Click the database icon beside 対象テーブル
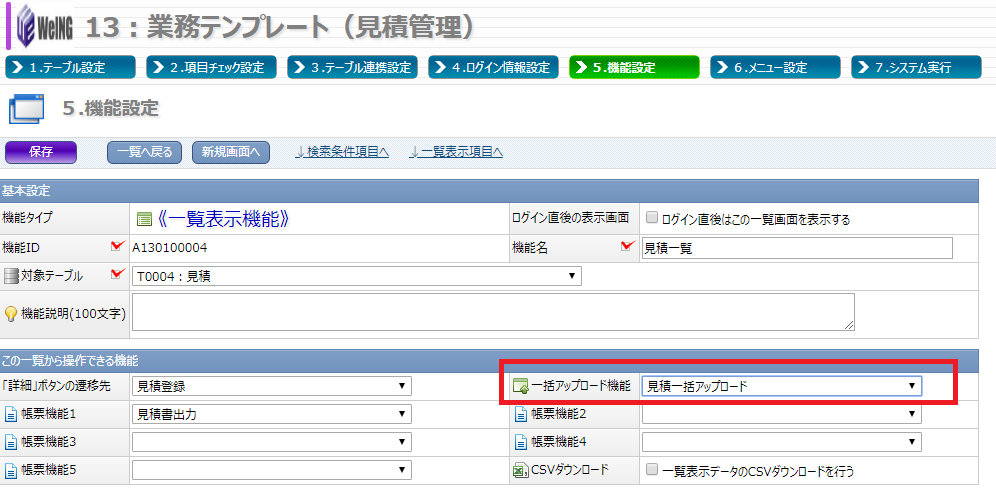This screenshot has height=495, width=996. coord(11,276)
